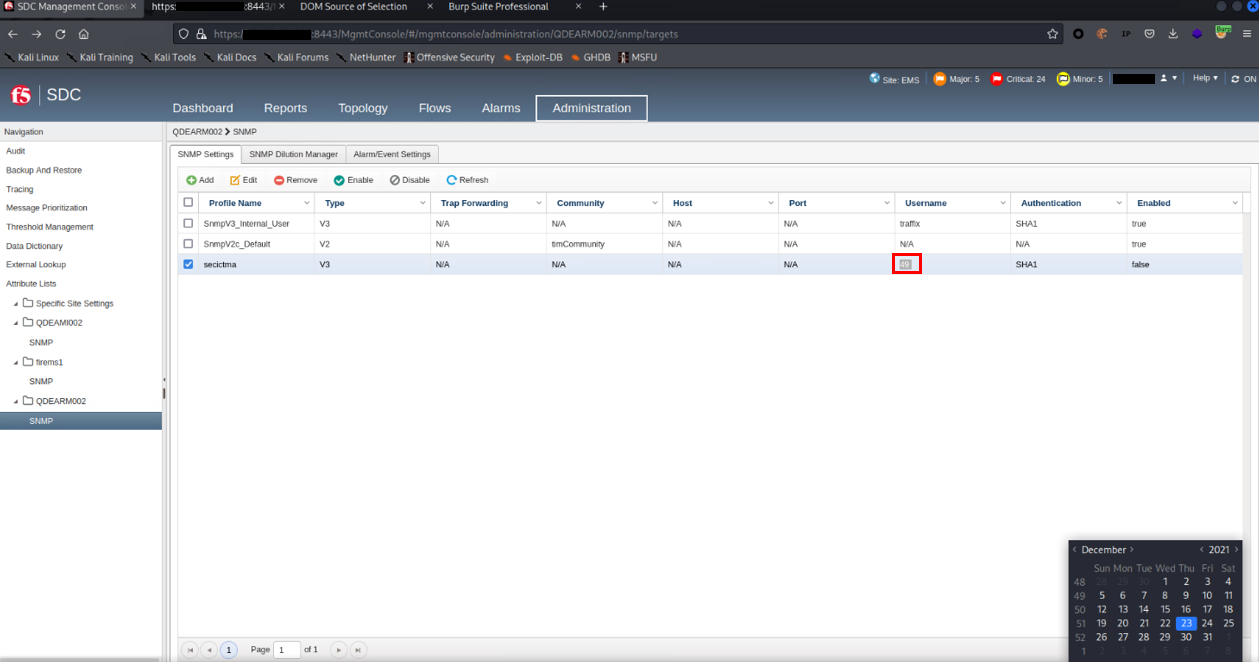Image resolution: width=1259 pixels, height=662 pixels.
Task: Check the SnmpV2c_Default row checkbox
Action: pyautogui.click(x=188, y=243)
